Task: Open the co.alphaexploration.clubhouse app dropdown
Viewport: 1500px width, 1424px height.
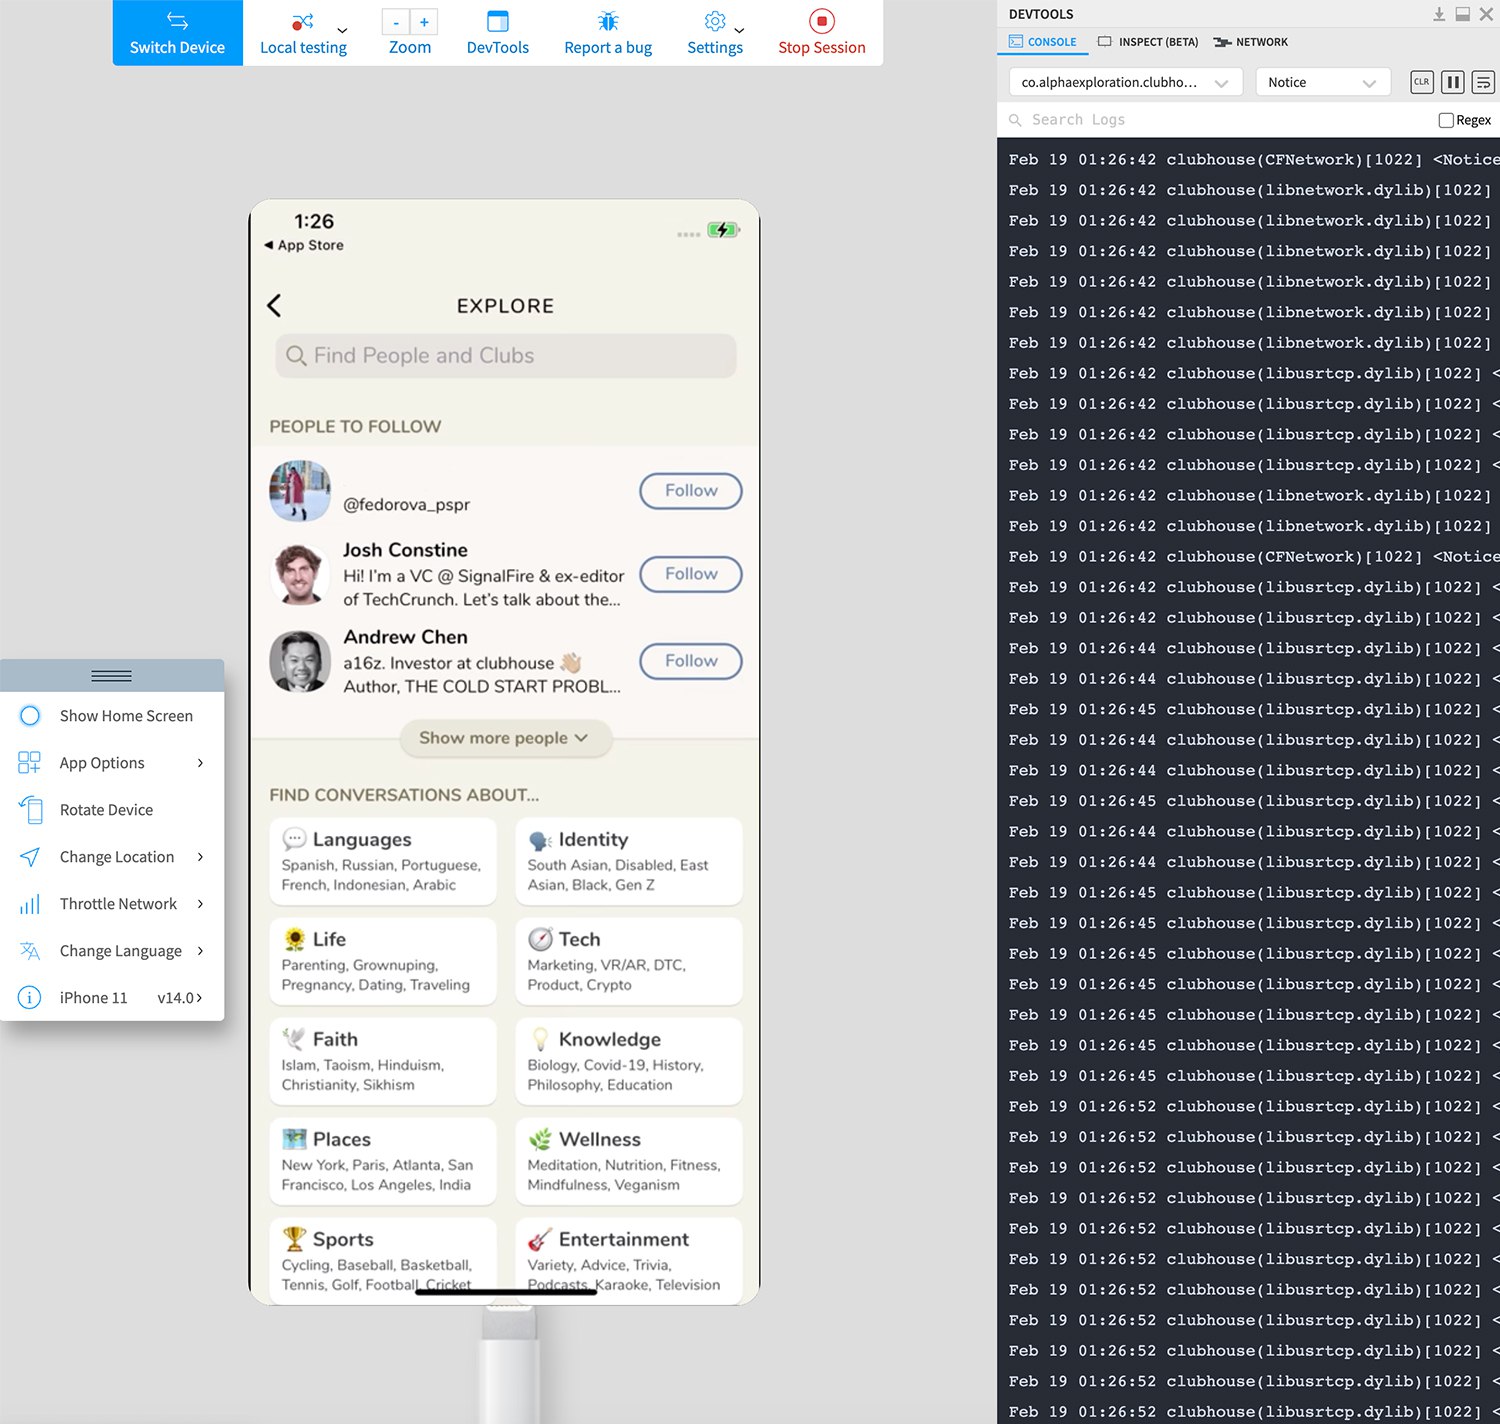Action: pyautogui.click(x=1125, y=82)
